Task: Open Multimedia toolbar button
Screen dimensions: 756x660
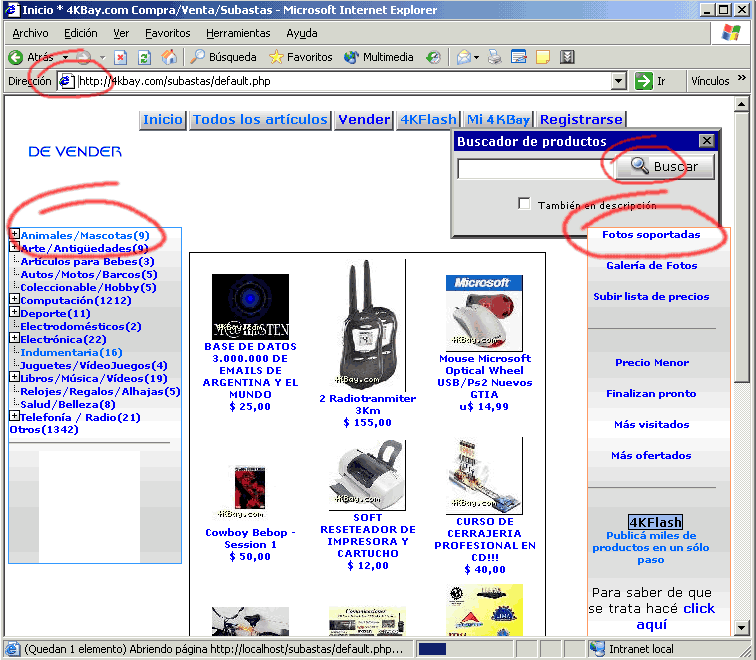Action: coord(378,57)
